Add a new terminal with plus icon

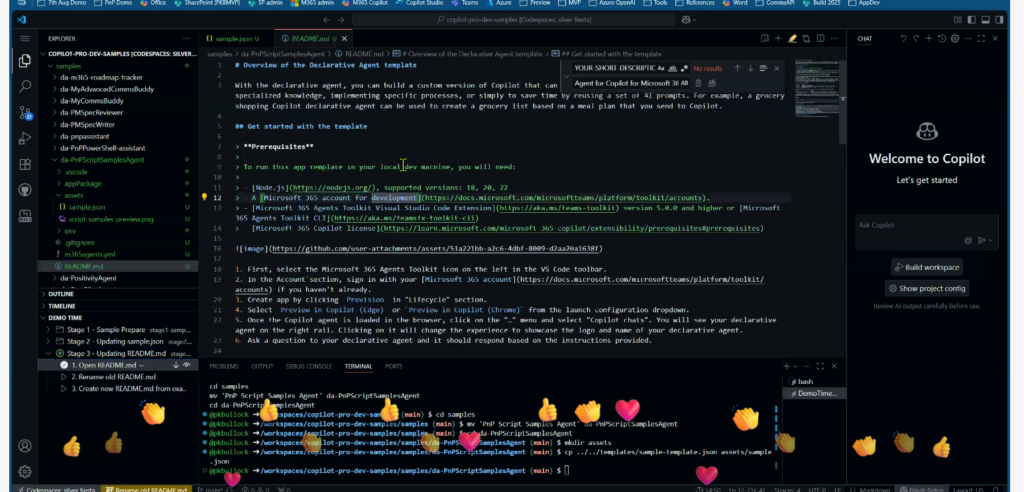click(x=787, y=367)
